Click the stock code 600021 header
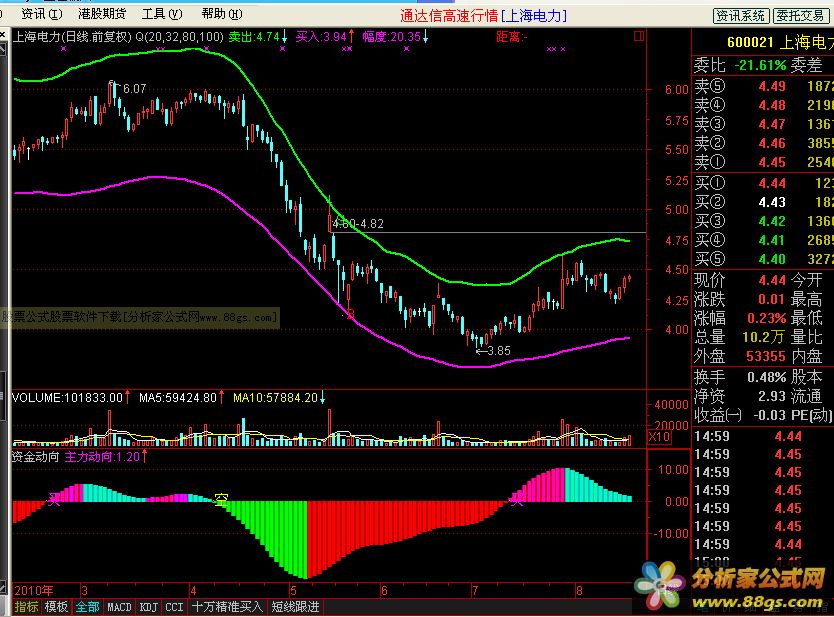 (750, 42)
